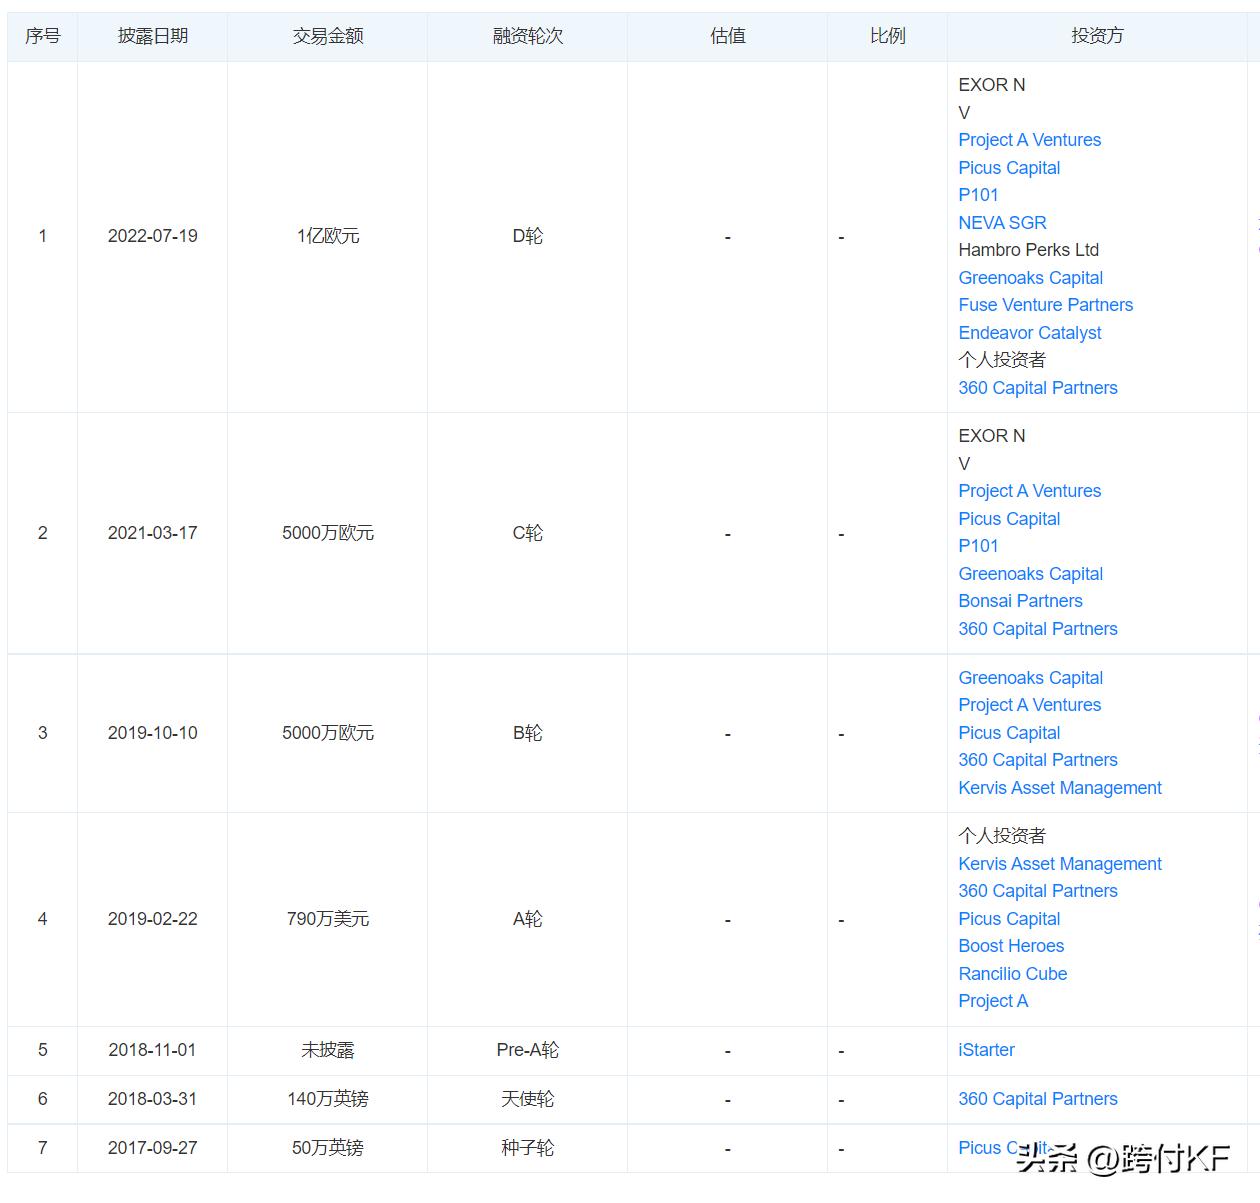The image size is (1260, 1203).
Task: Select the 未披露 amount cell
Action: [x=327, y=1050]
